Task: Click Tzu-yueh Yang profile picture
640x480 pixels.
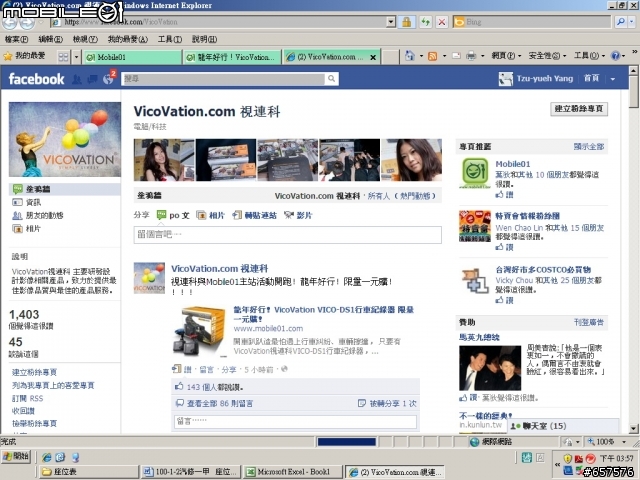Action: (506, 79)
